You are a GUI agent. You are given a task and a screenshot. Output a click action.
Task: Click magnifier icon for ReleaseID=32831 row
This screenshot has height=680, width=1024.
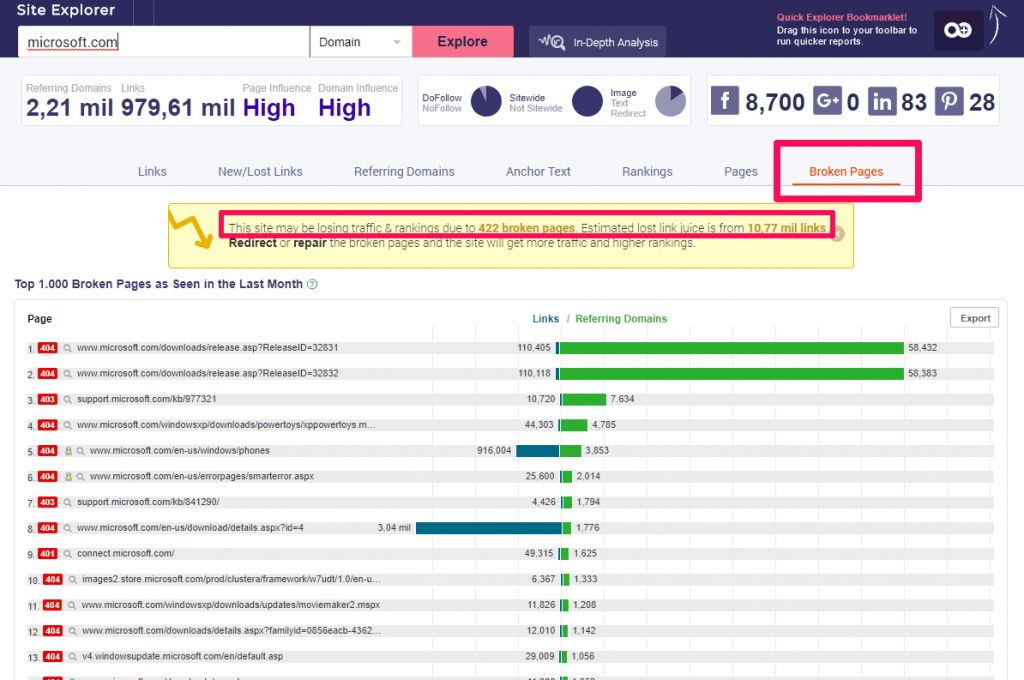coord(67,348)
